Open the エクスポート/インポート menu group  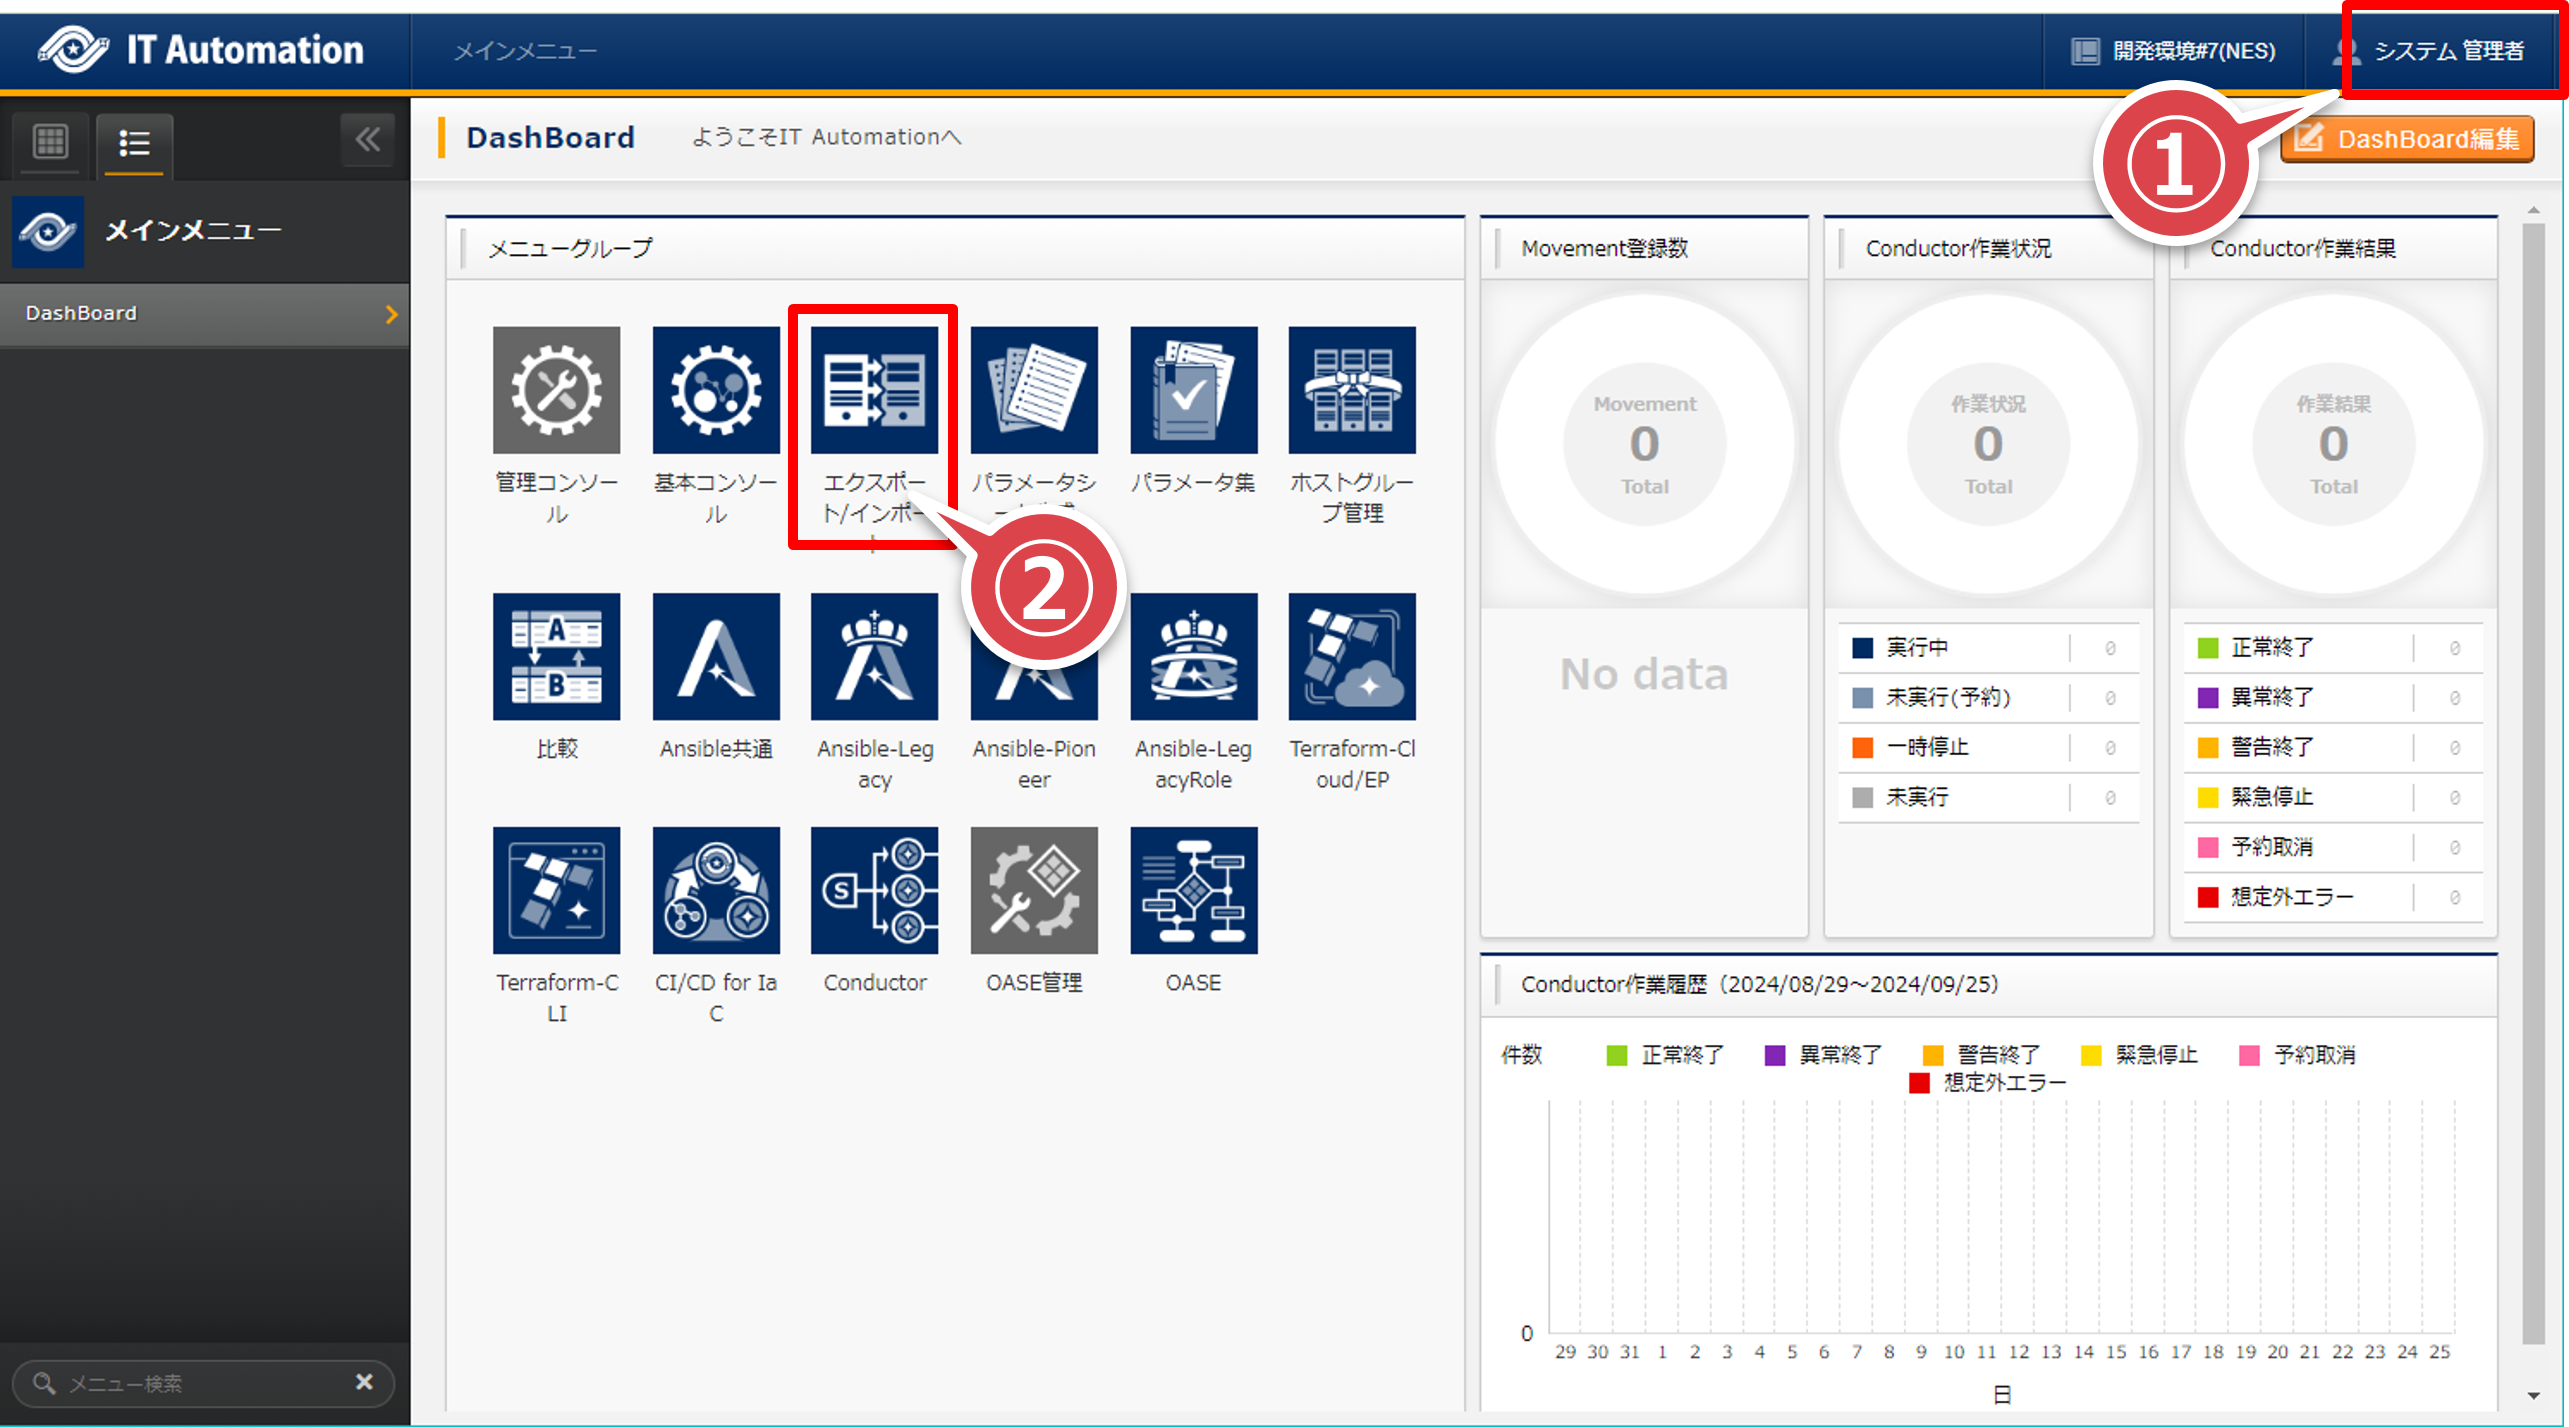[874, 390]
